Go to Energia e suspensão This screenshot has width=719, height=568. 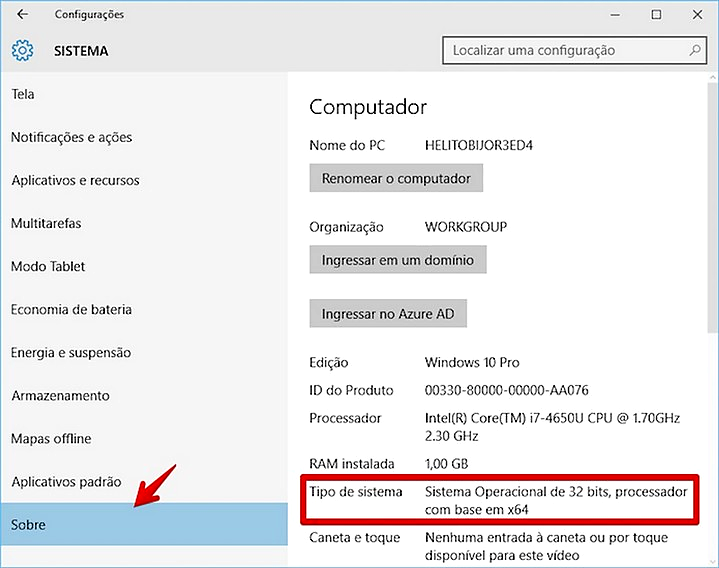pos(71,352)
